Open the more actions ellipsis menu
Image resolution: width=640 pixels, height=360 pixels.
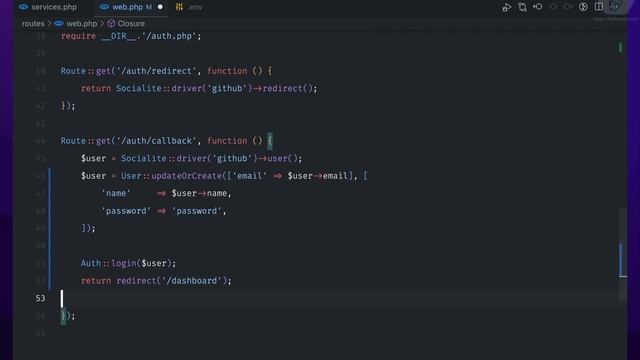pyautogui.click(x=614, y=7)
